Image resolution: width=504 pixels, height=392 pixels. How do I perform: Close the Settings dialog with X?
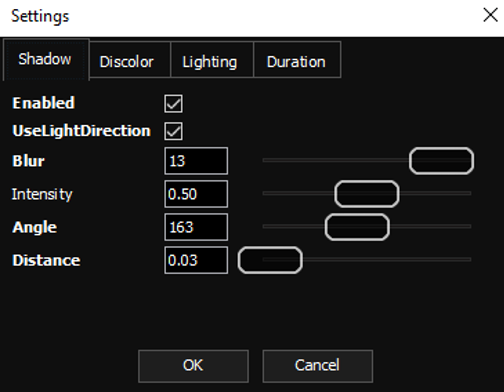pyautogui.click(x=490, y=15)
